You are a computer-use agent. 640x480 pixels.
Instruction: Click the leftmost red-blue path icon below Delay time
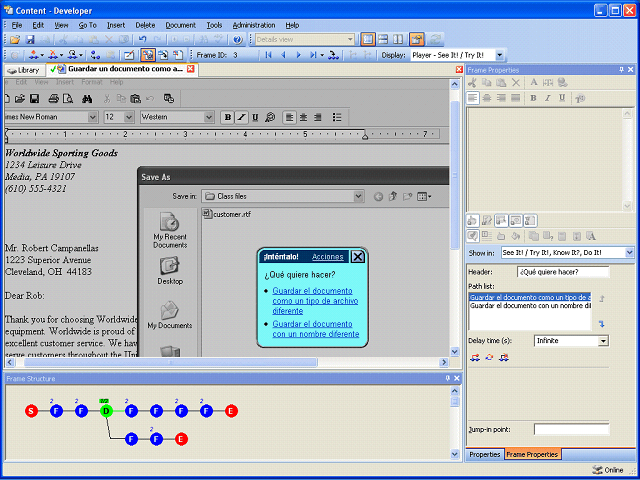[475, 358]
